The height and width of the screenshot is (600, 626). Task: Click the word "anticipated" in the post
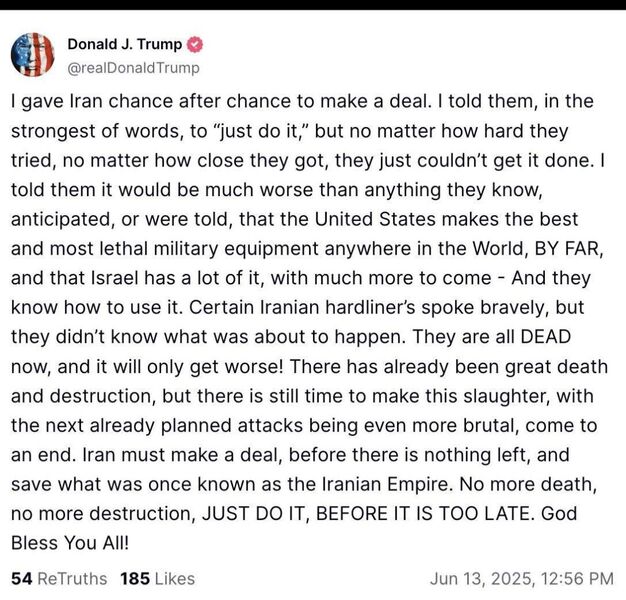pyautogui.click(x=61, y=220)
